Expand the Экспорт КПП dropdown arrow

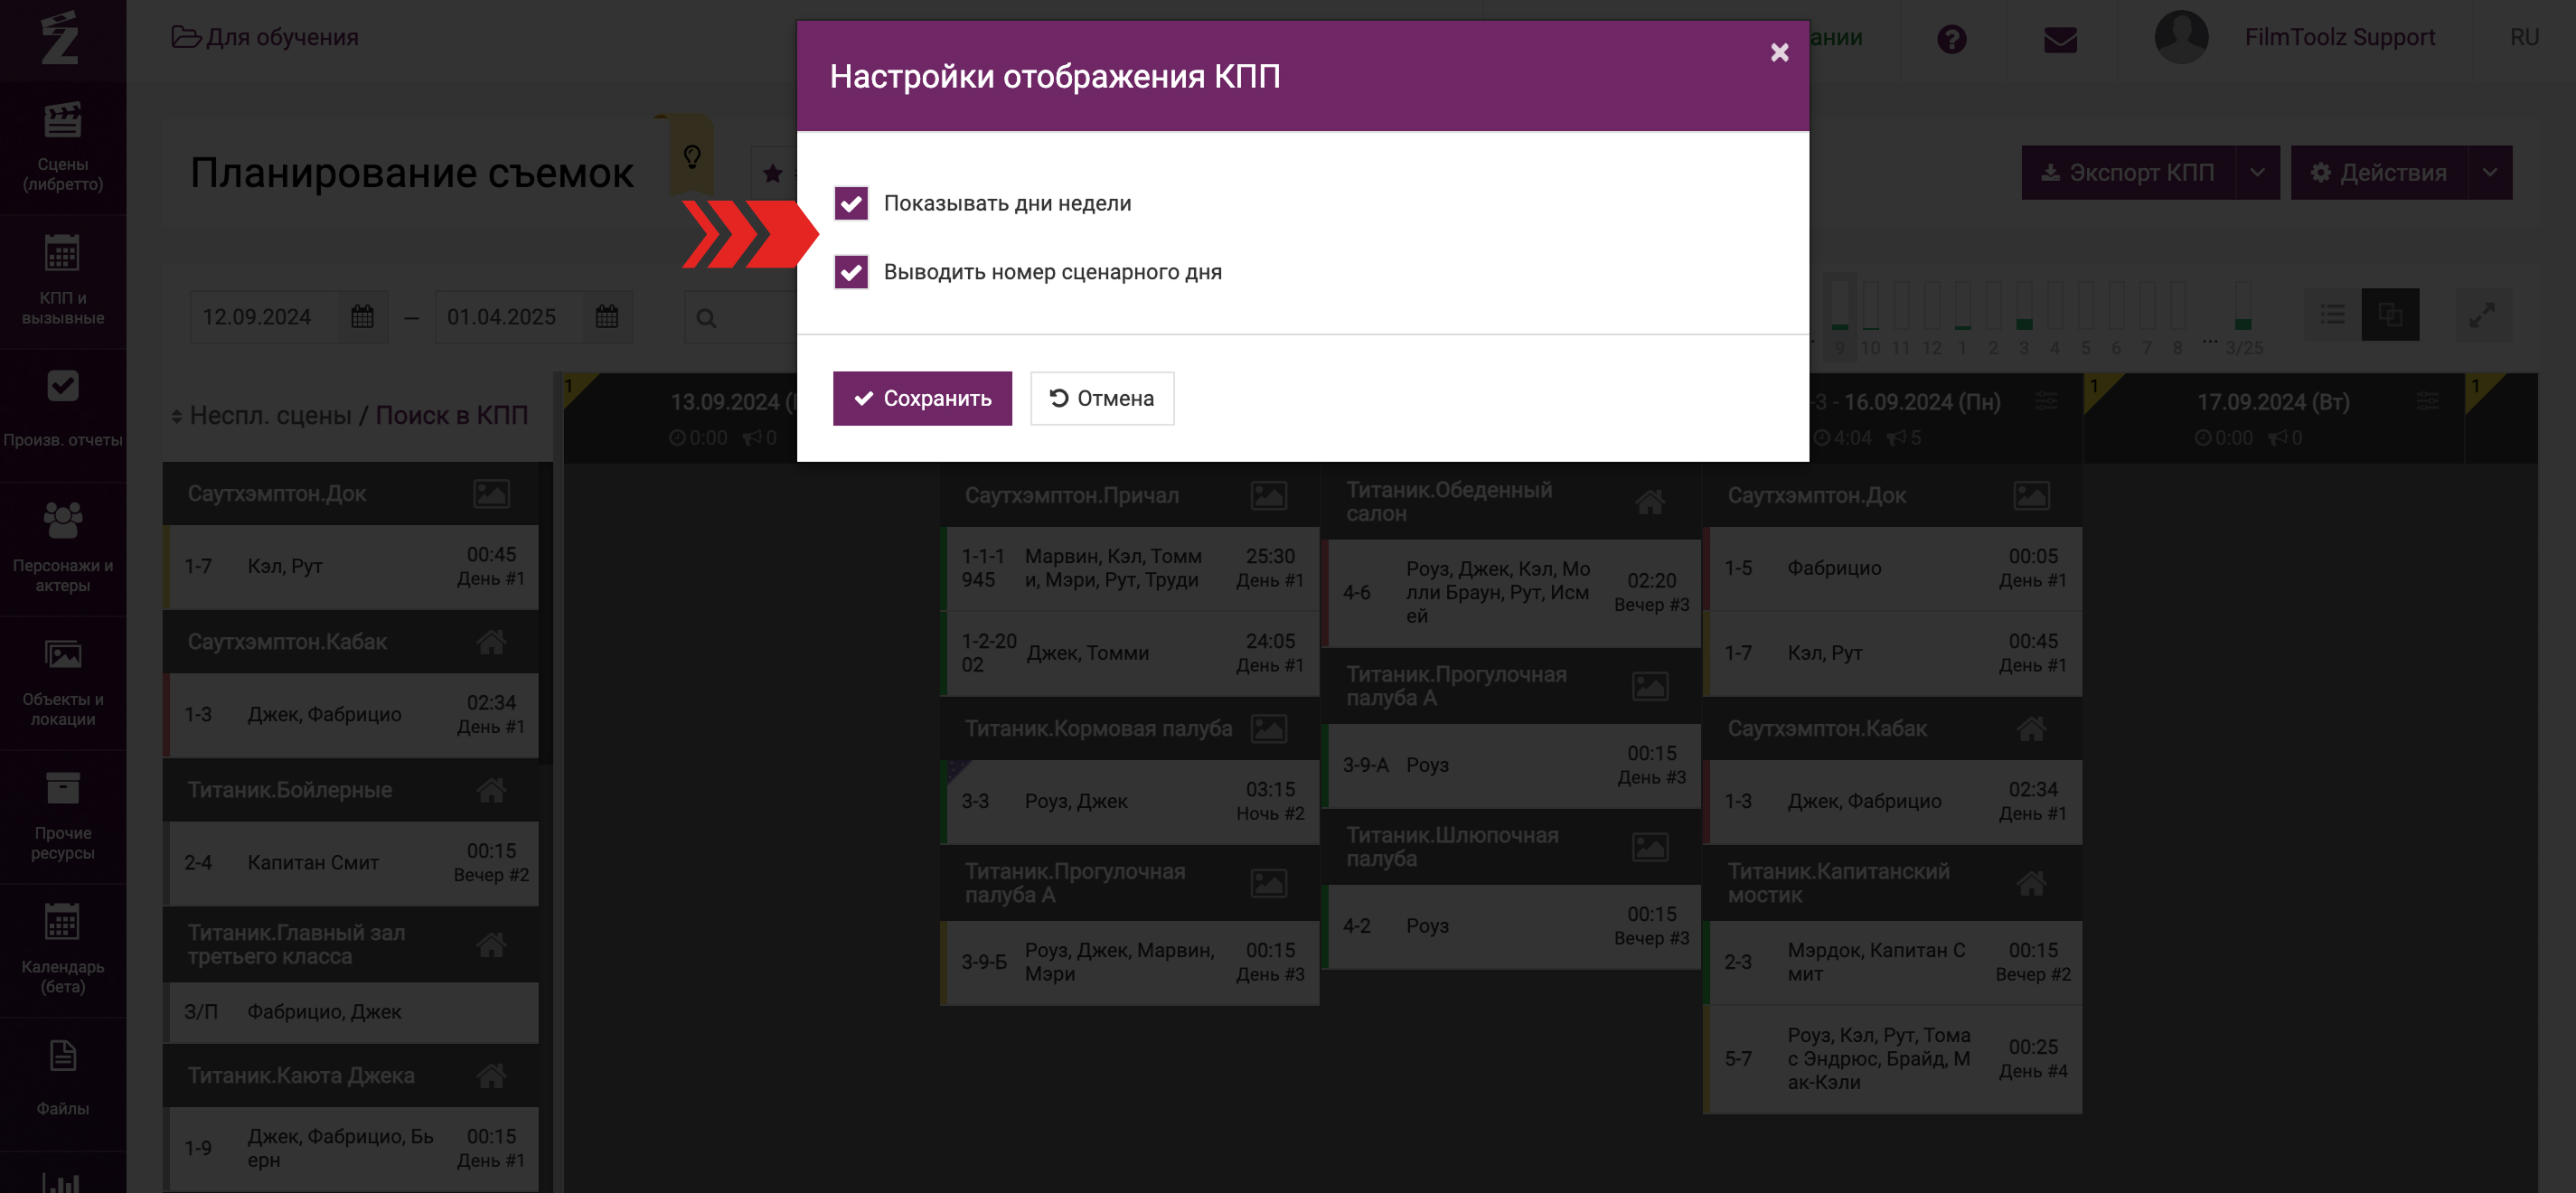(x=2258, y=173)
